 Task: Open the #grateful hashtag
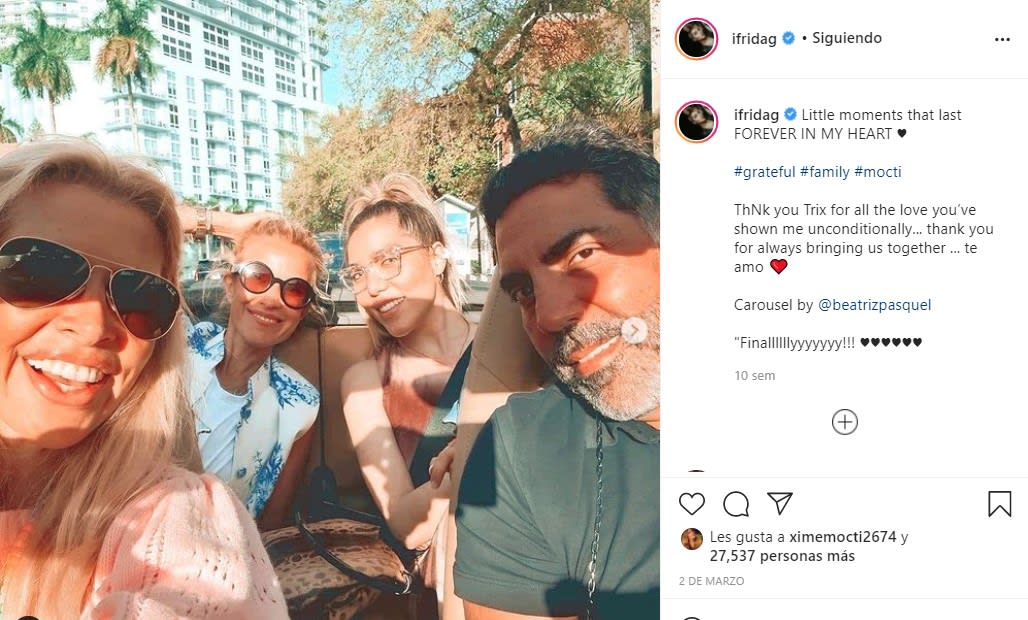point(764,172)
